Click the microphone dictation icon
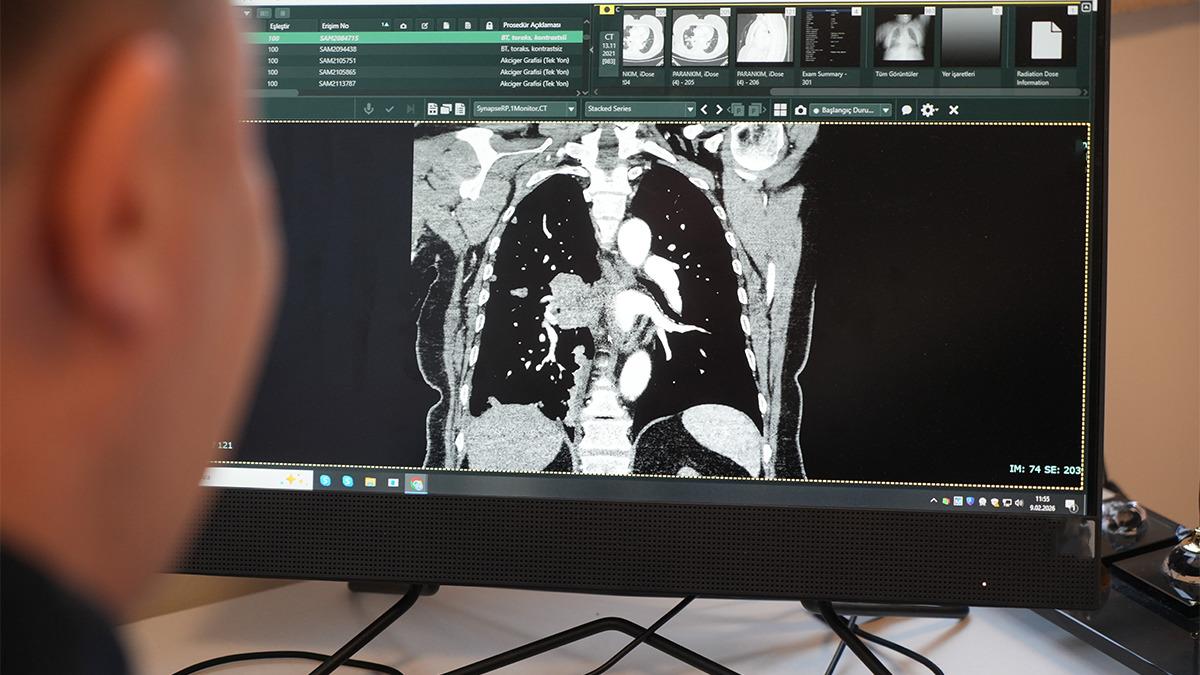1200x675 pixels. (x=368, y=109)
